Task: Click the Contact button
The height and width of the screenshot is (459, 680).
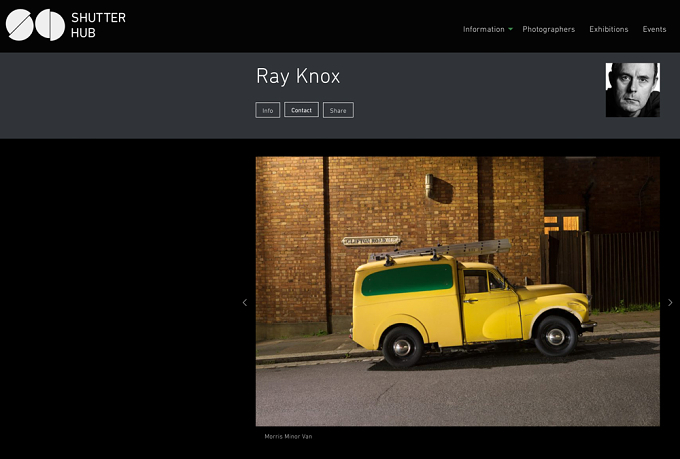Action: point(301,110)
